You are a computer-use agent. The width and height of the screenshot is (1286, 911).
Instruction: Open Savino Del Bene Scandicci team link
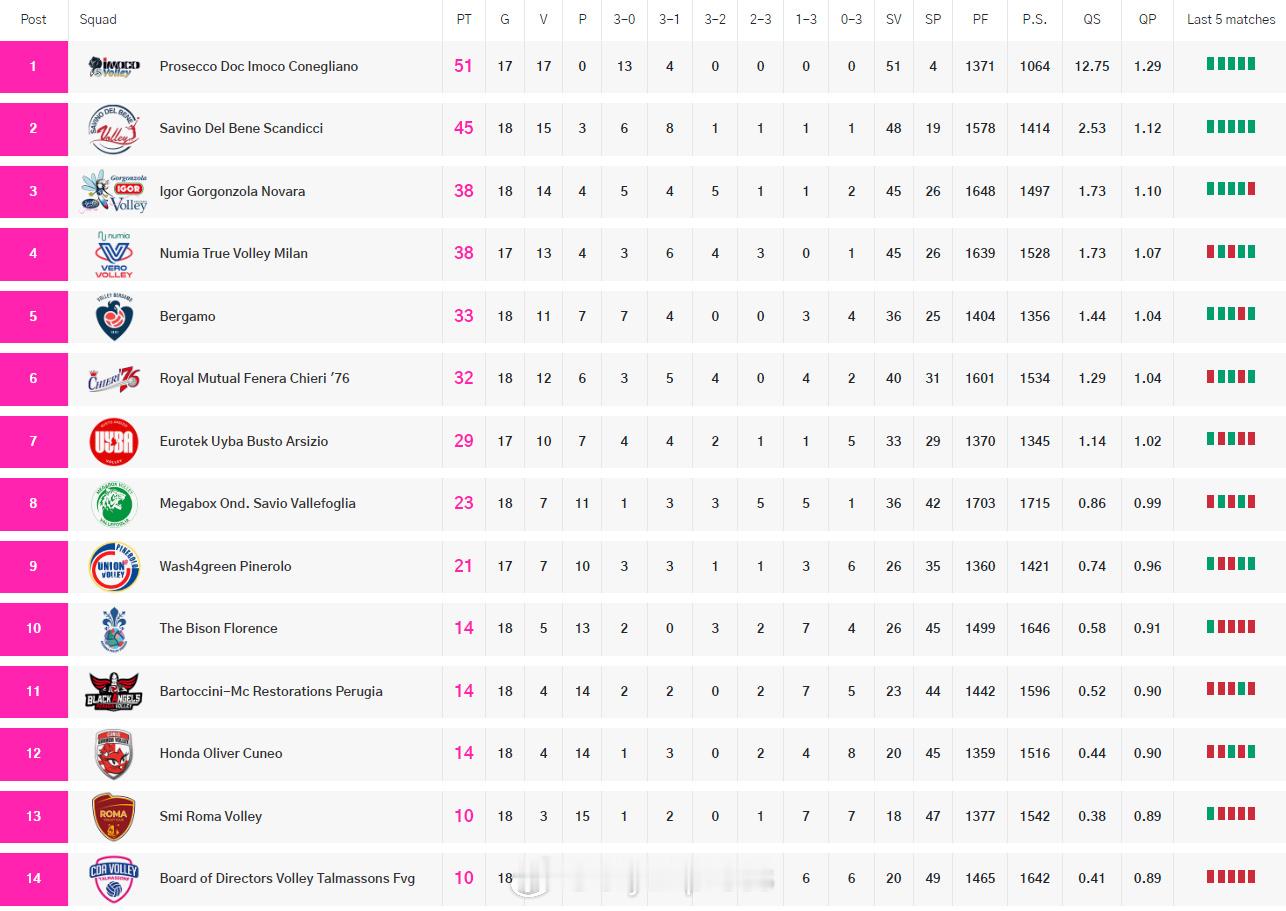pyautogui.click(x=241, y=129)
